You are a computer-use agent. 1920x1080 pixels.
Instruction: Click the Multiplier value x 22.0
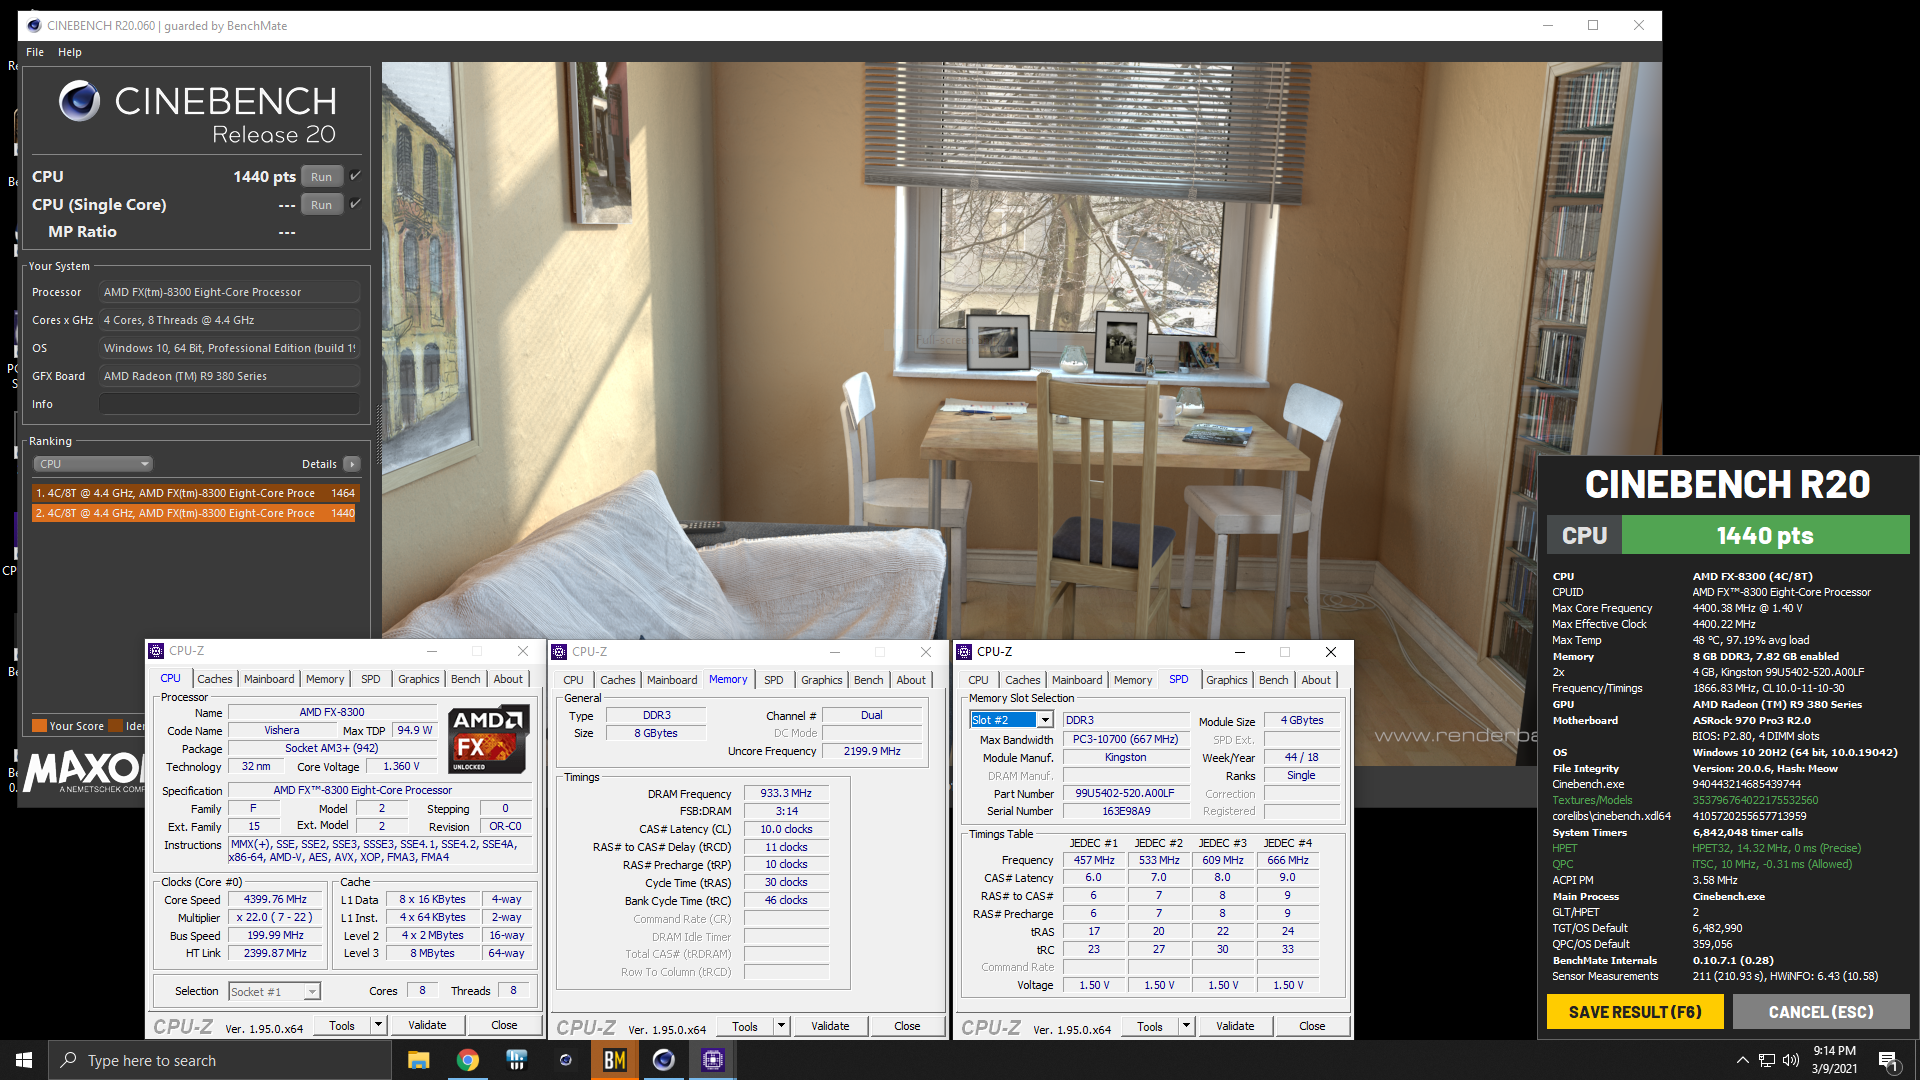coord(275,917)
